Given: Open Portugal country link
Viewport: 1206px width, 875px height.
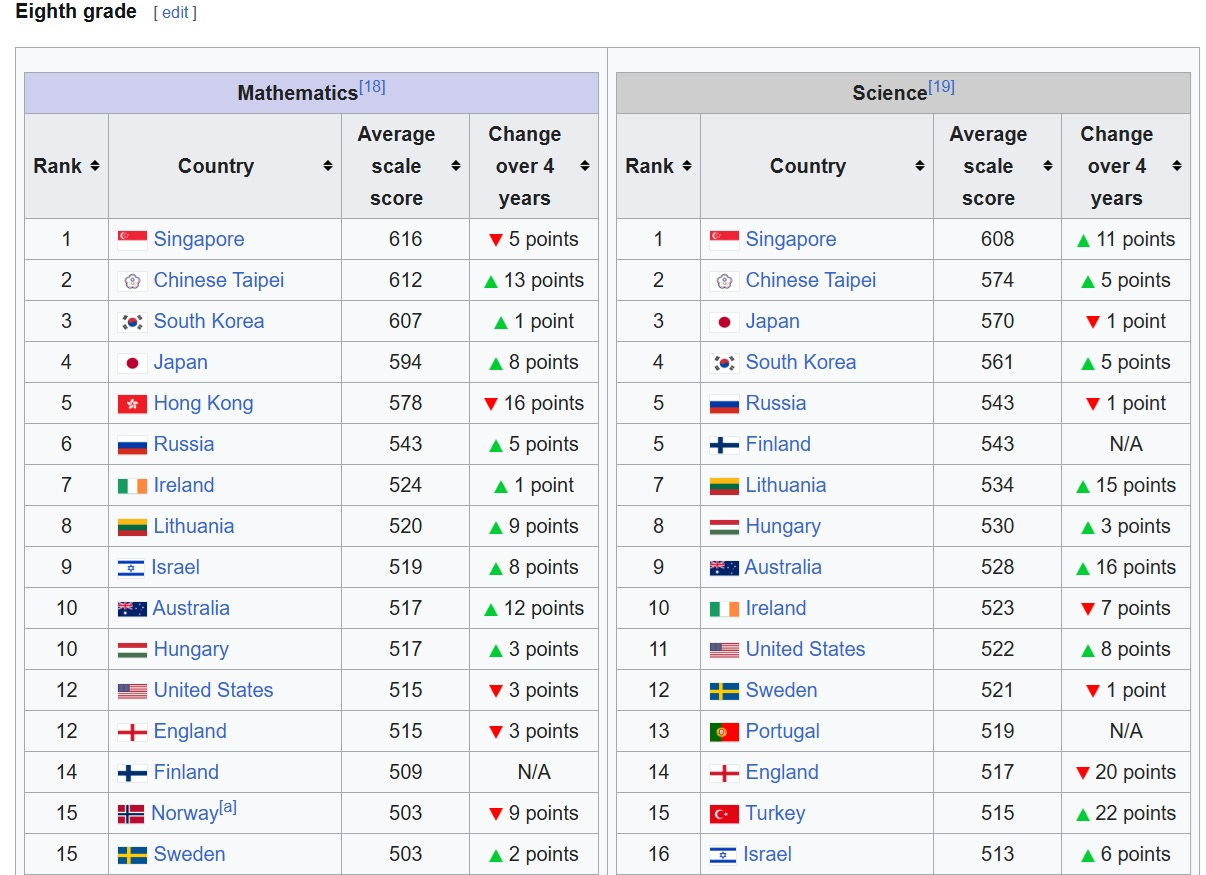Looking at the screenshot, I should [782, 731].
